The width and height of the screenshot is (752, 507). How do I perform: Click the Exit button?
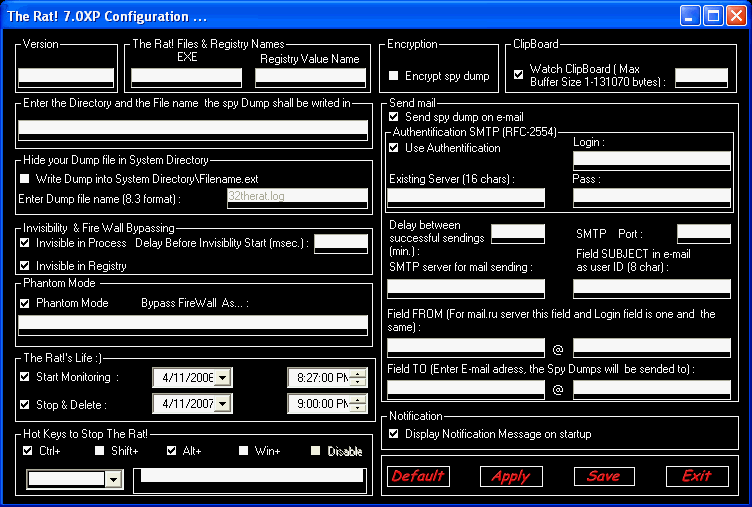coord(696,476)
